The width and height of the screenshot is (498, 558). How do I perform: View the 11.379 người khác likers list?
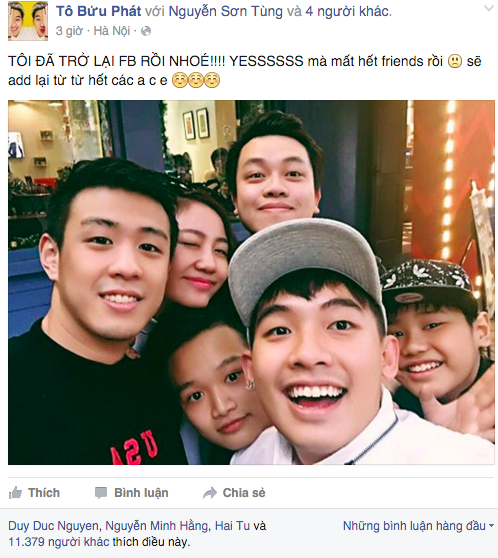pyautogui.click(x=59, y=542)
